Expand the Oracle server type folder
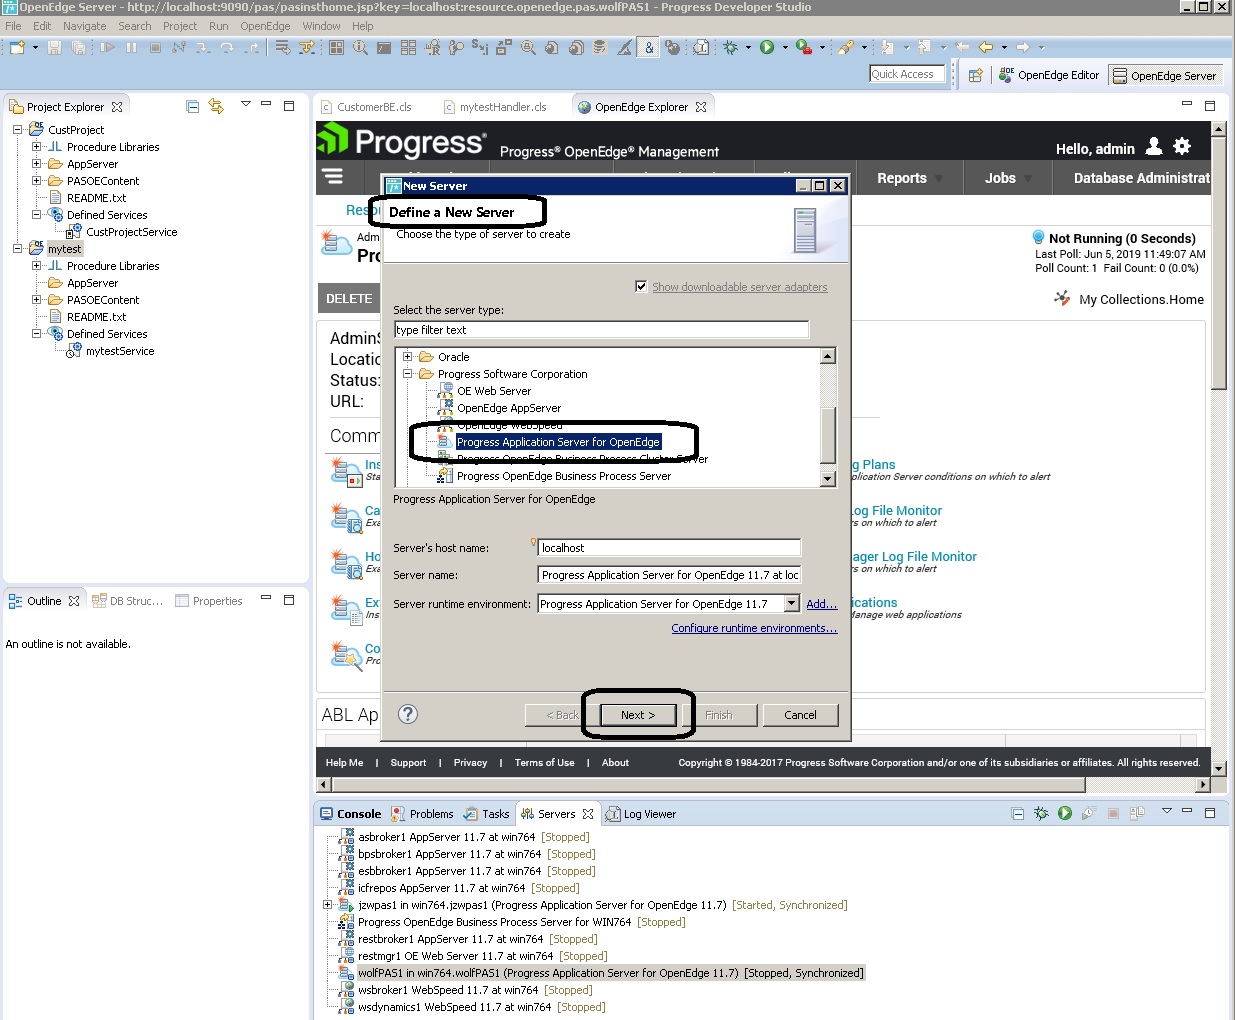Image resolution: width=1235 pixels, height=1020 pixels. pyautogui.click(x=407, y=357)
